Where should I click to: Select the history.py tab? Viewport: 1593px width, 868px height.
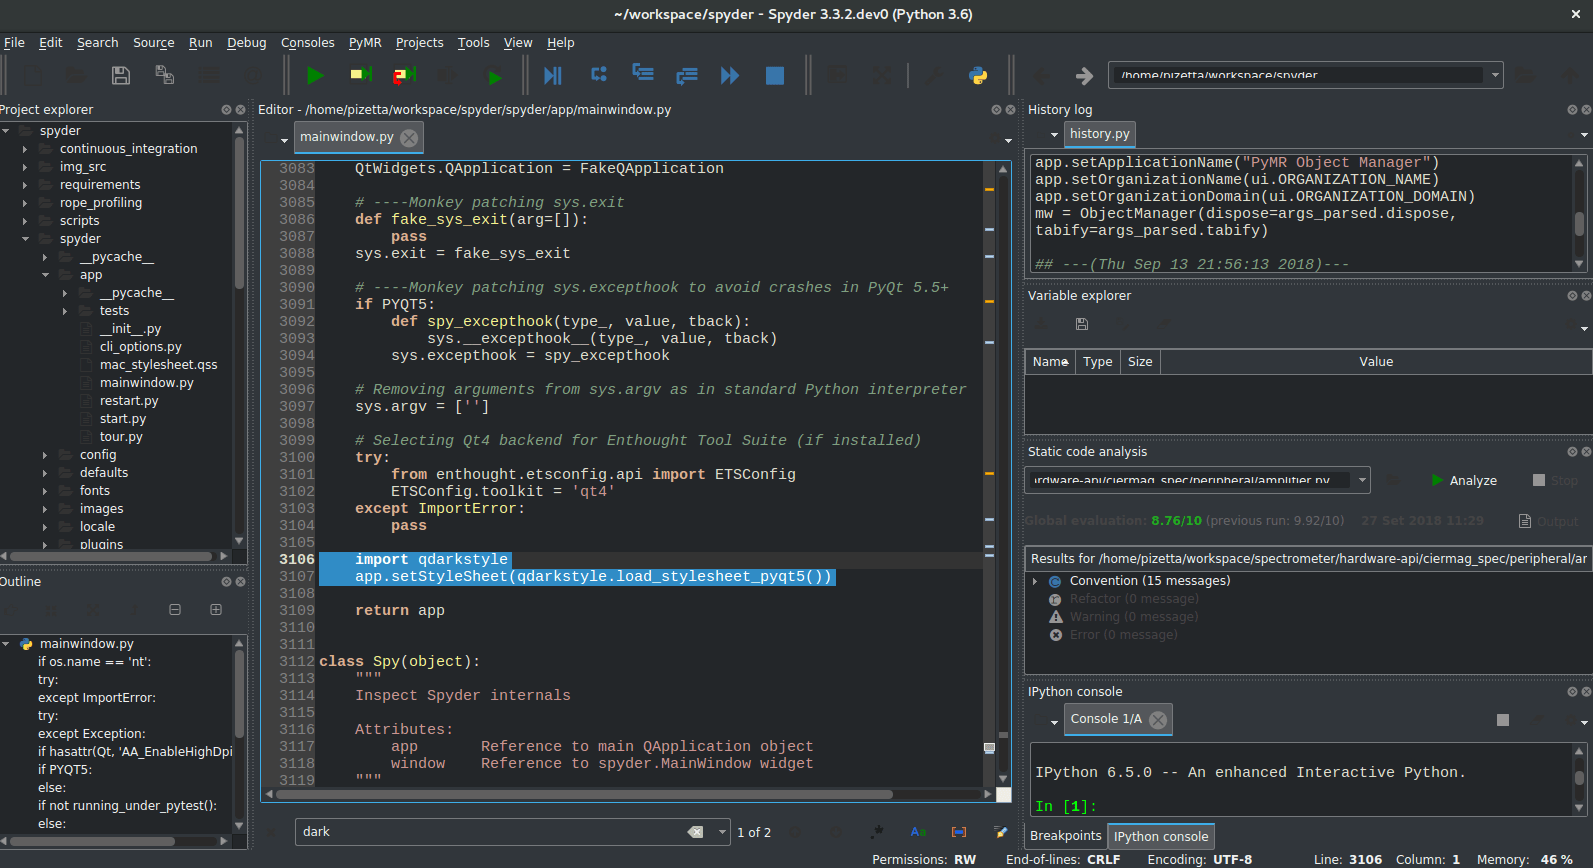(1099, 134)
